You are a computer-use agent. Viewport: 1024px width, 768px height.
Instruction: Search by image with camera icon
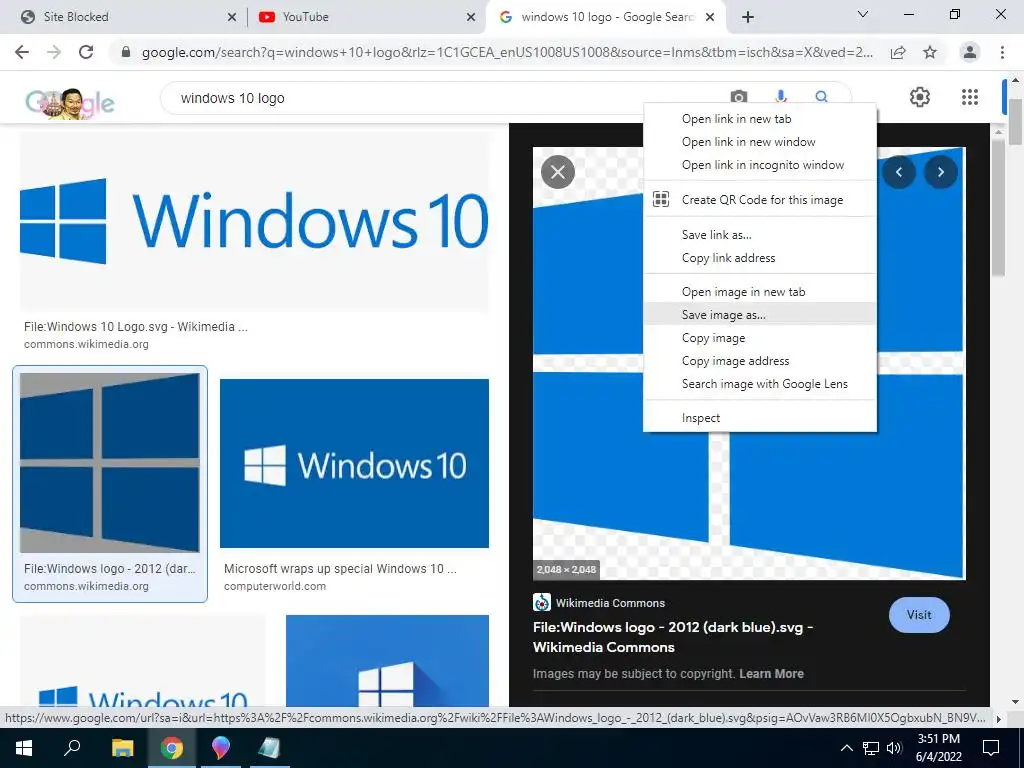click(739, 98)
